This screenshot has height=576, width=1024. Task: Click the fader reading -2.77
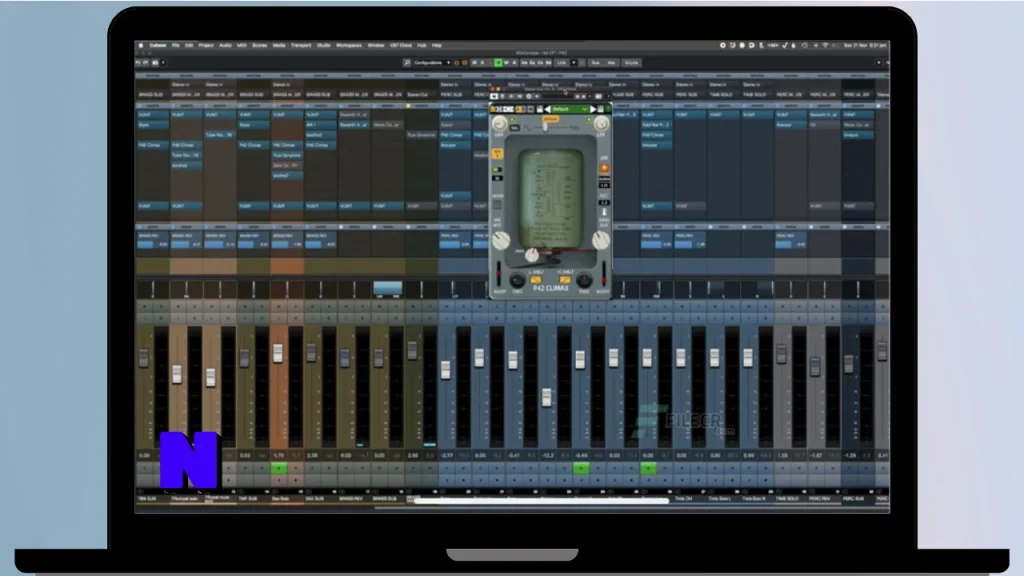click(x=445, y=370)
